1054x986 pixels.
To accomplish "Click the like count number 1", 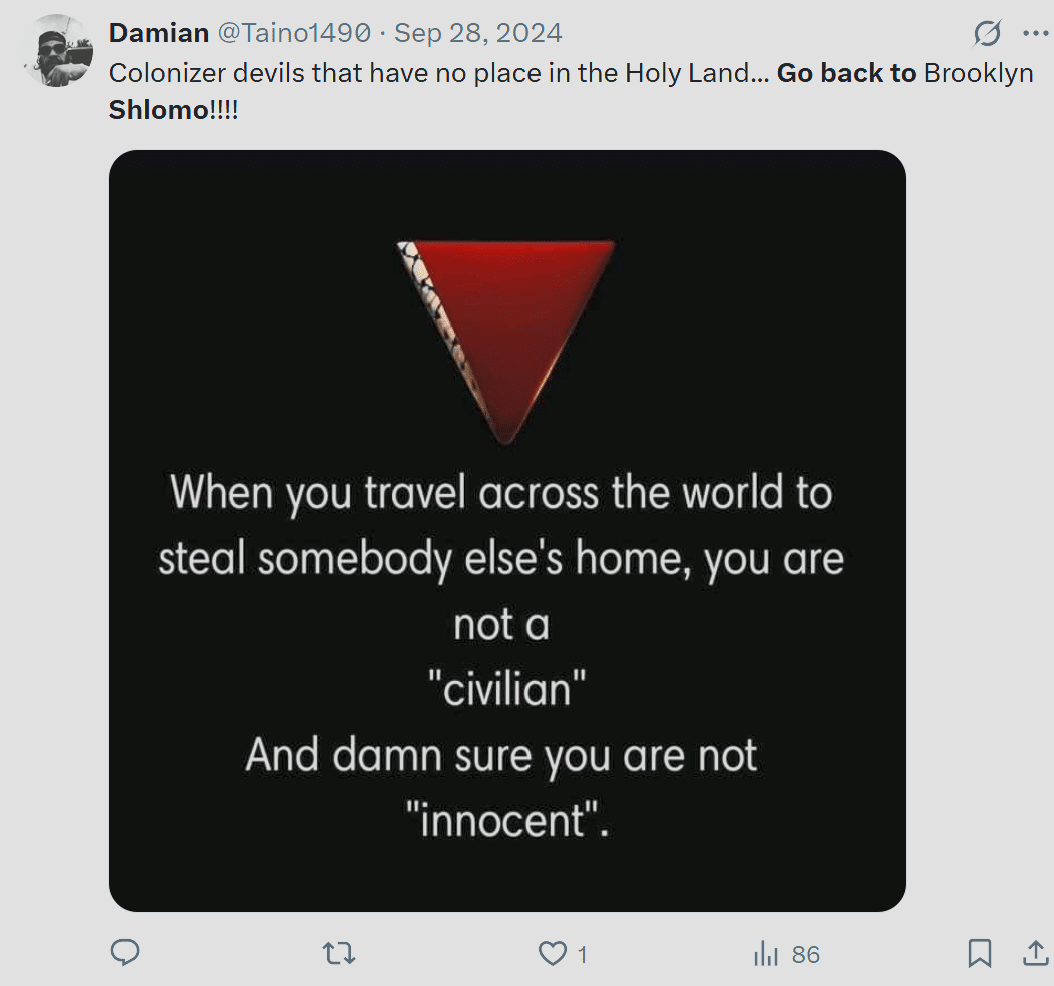I will tap(582, 955).
